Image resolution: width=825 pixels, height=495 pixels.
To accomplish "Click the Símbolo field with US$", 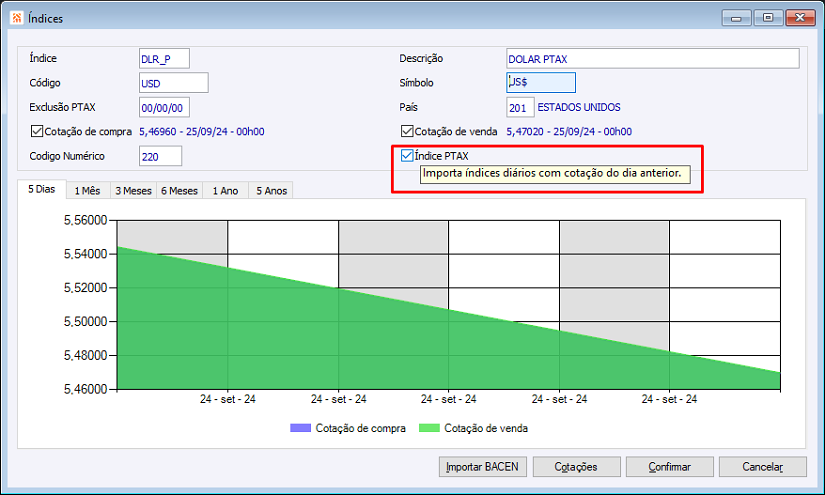I will (x=541, y=83).
